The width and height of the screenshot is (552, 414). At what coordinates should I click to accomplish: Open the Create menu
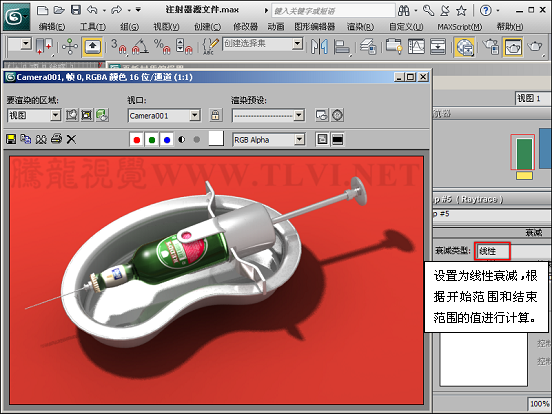click(x=207, y=26)
